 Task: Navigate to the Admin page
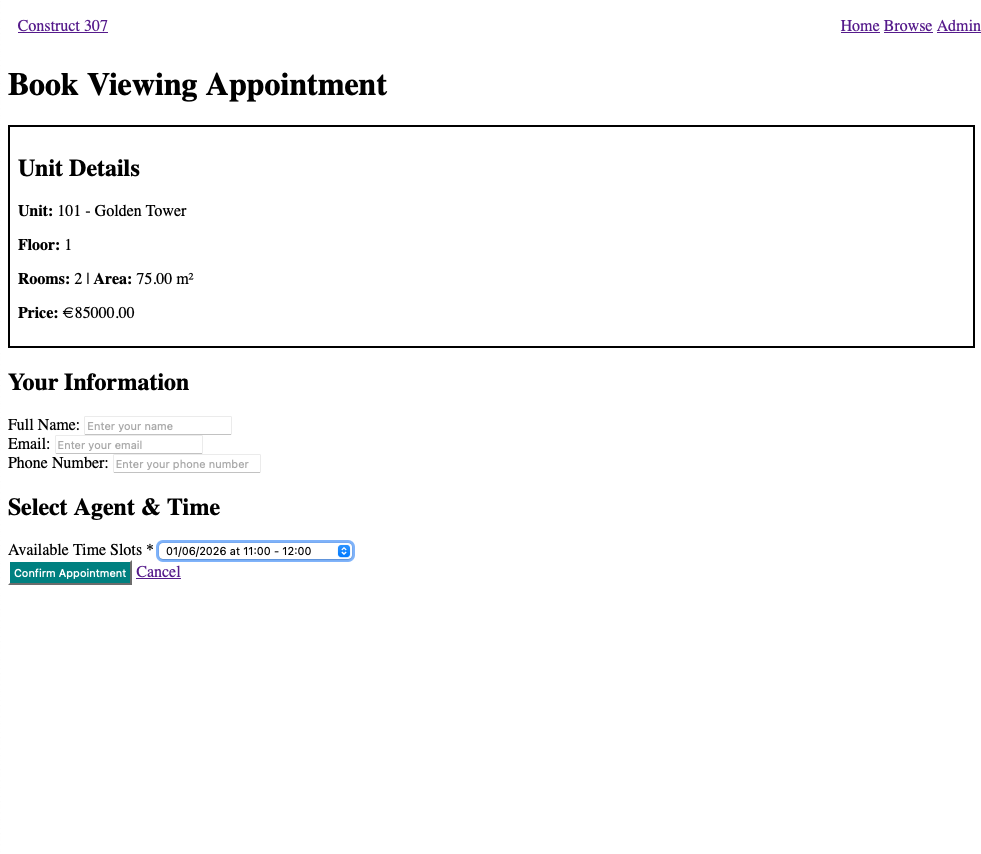pyautogui.click(x=958, y=26)
